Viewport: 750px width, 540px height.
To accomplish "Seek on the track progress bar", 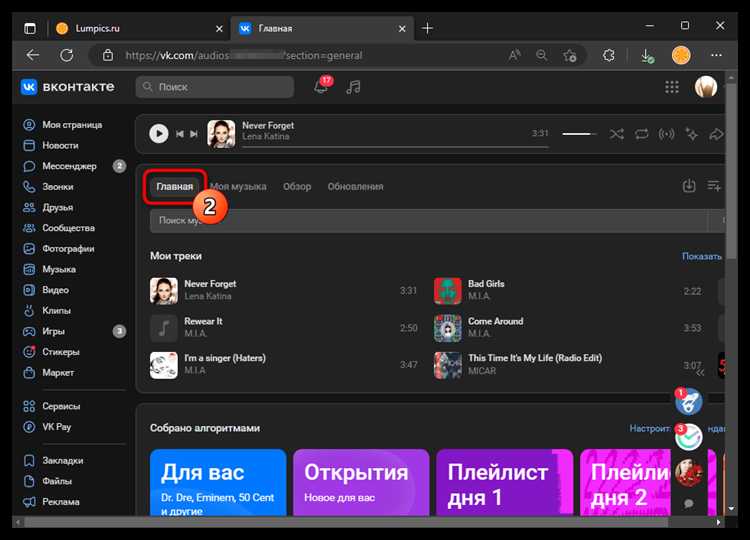I will pyautogui.click(x=395, y=147).
